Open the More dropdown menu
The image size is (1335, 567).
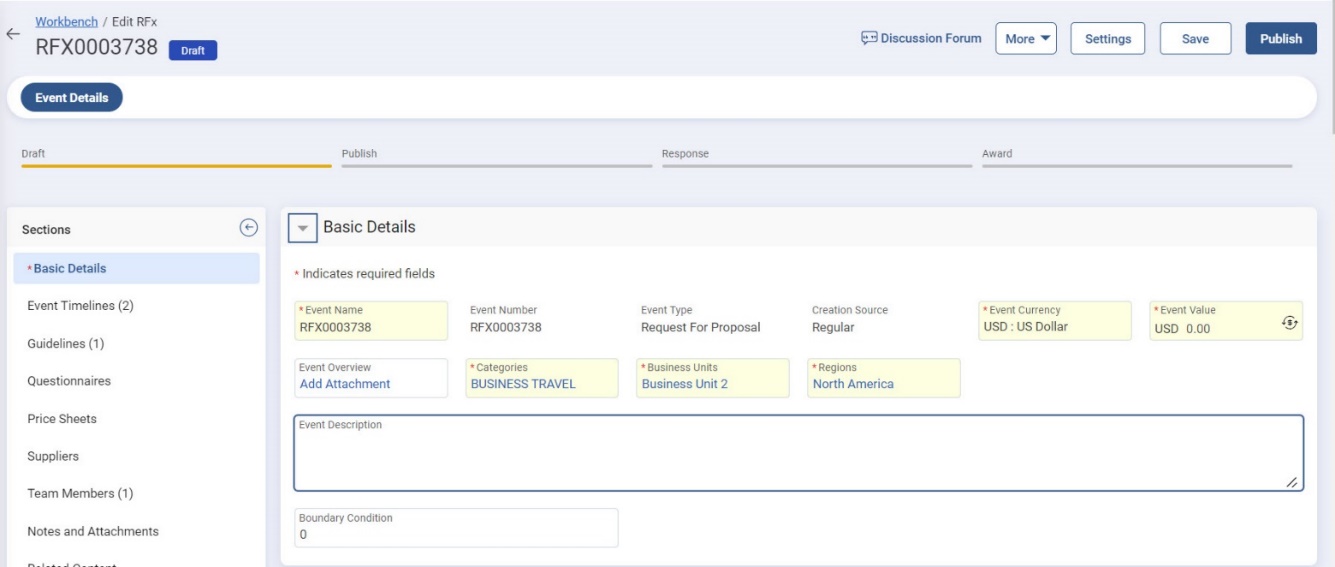point(1026,39)
